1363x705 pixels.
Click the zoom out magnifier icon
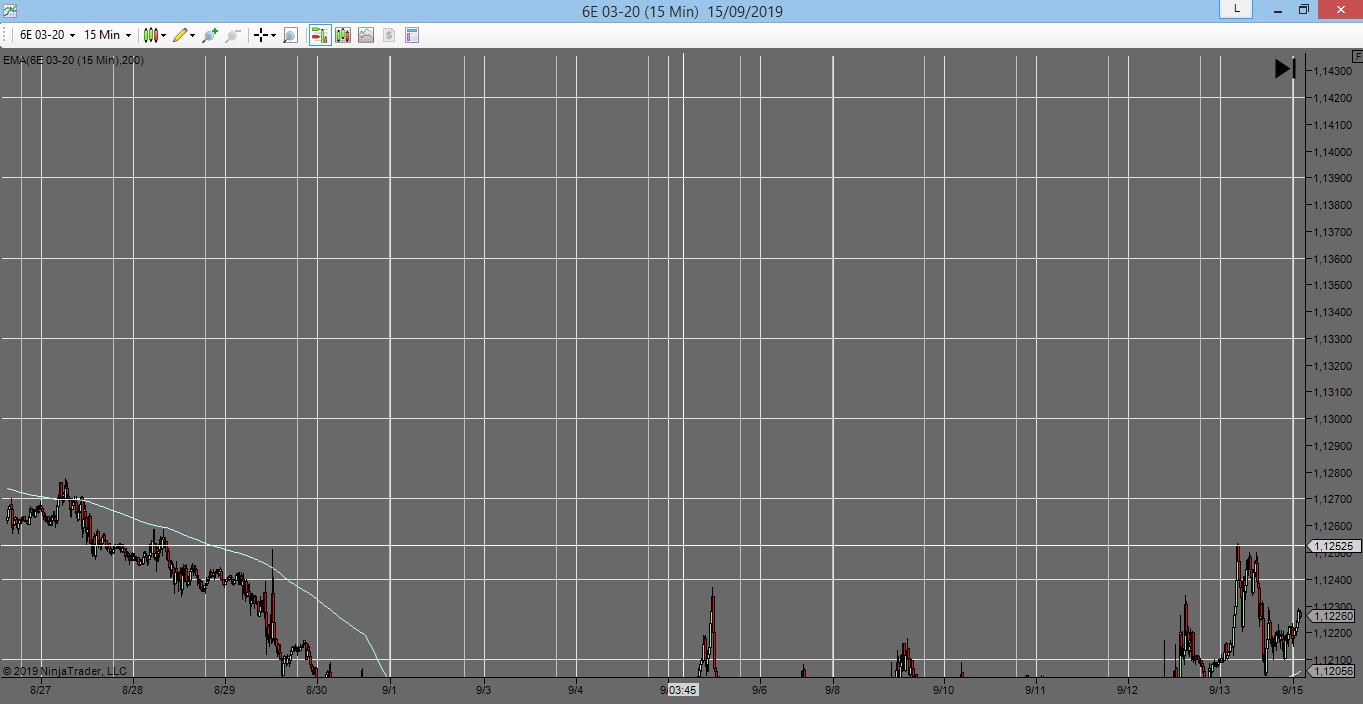tap(232, 35)
